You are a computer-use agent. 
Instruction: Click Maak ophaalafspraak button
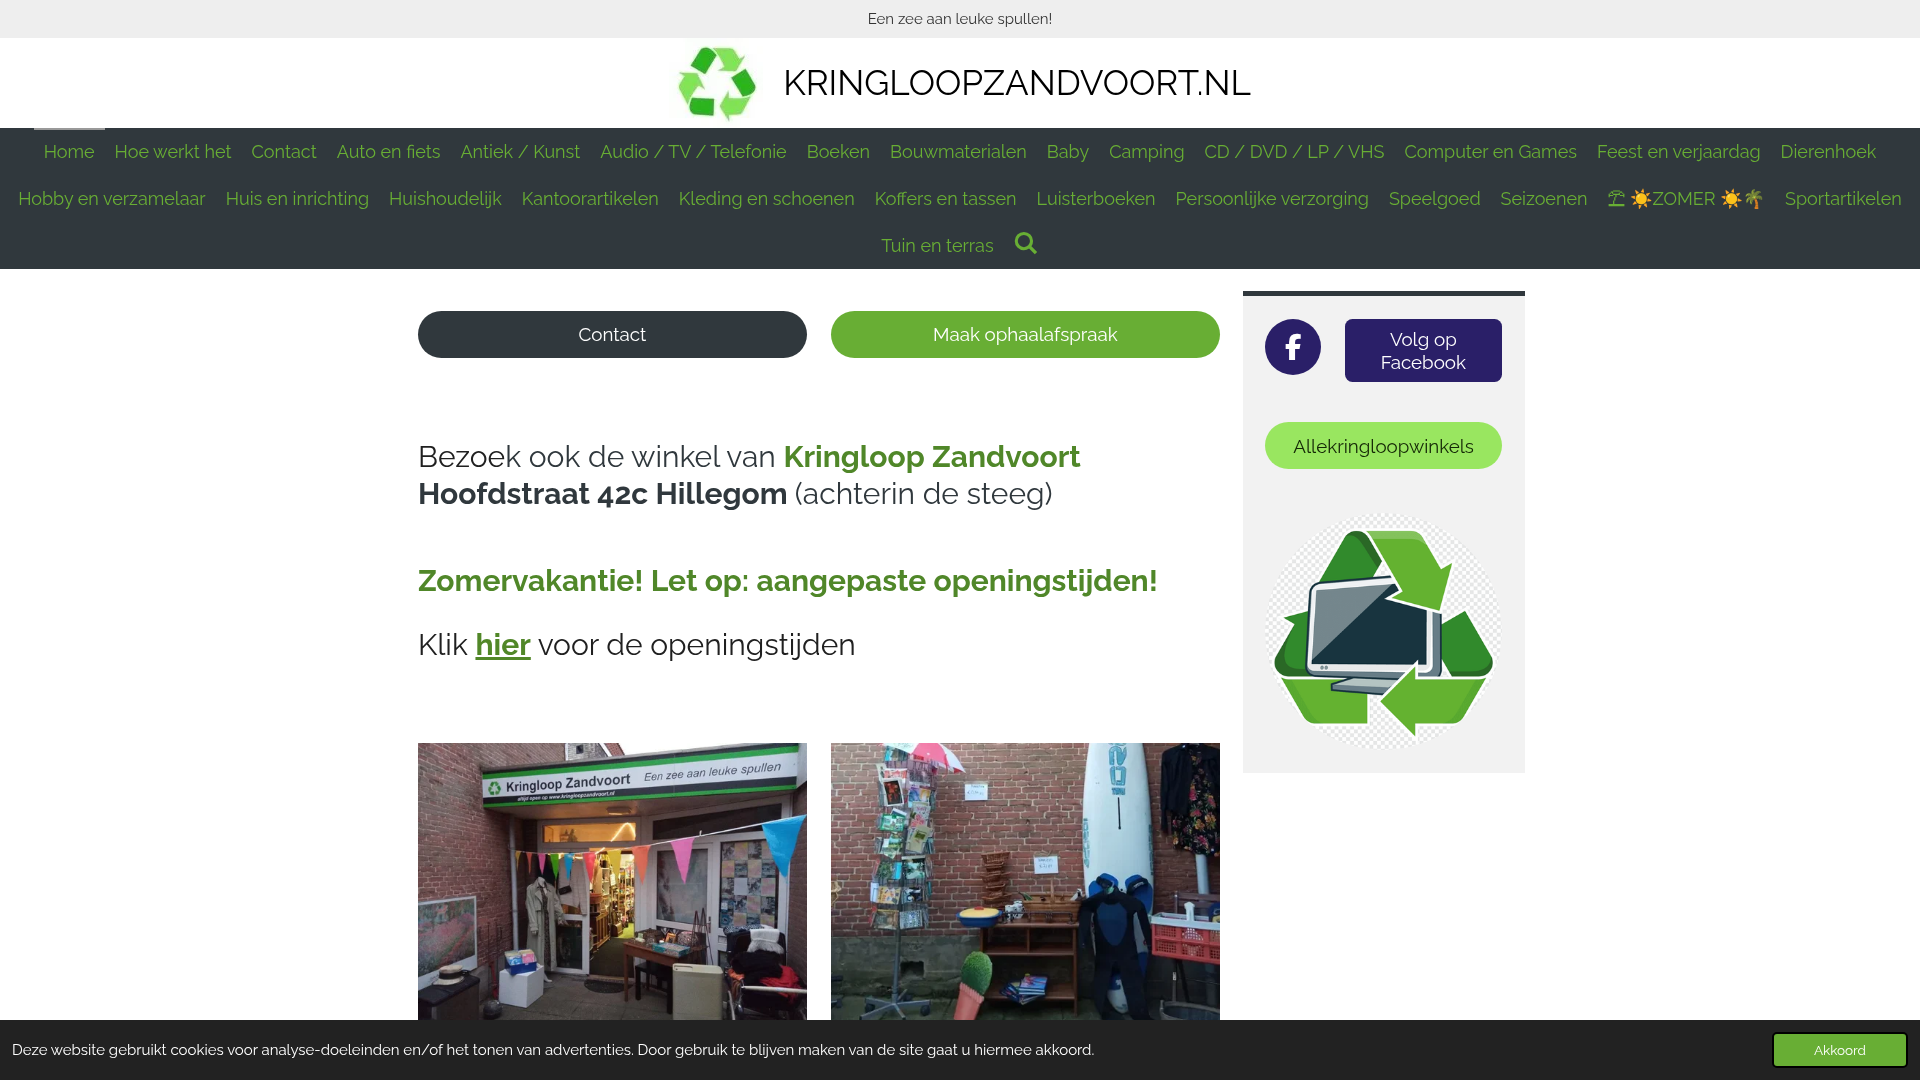[1025, 335]
